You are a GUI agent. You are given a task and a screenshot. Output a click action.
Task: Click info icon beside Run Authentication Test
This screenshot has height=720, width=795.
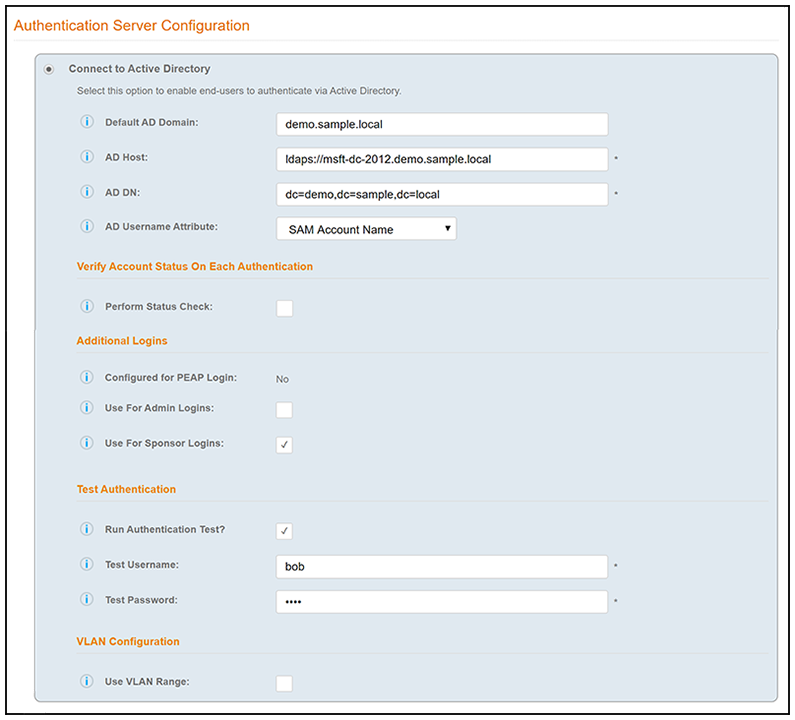click(x=87, y=529)
